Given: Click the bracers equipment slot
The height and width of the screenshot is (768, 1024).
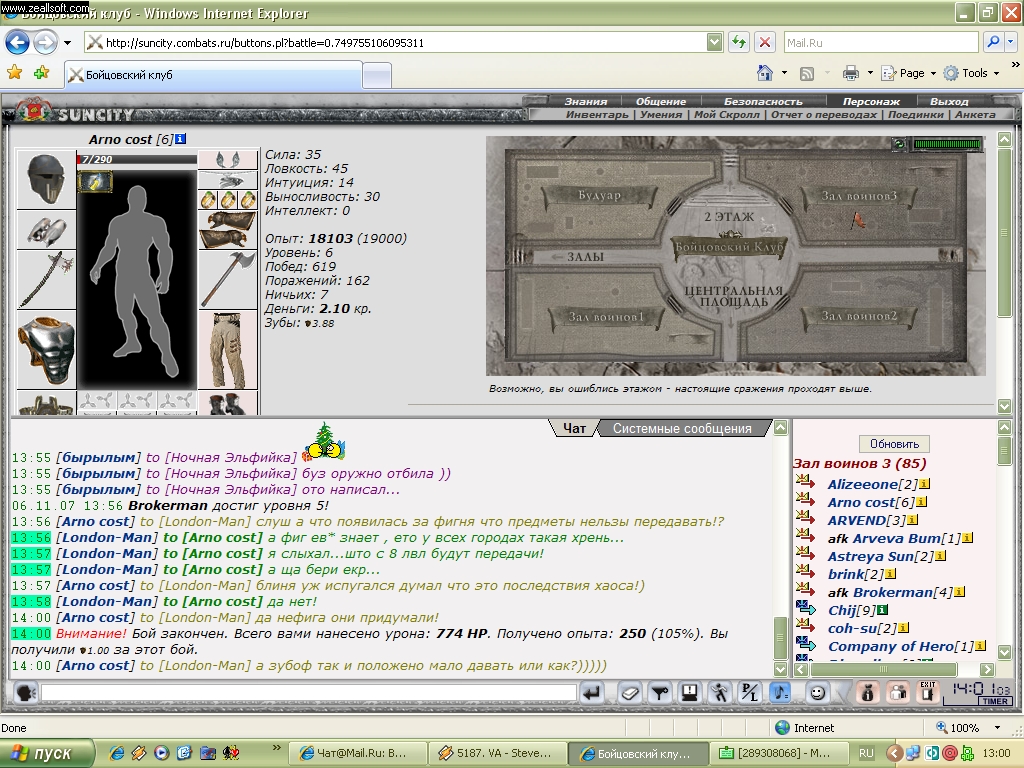Looking at the screenshot, I should coord(227,230).
